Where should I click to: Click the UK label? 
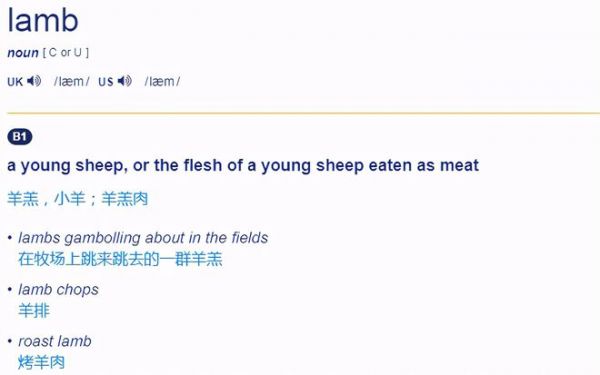click(x=15, y=82)
